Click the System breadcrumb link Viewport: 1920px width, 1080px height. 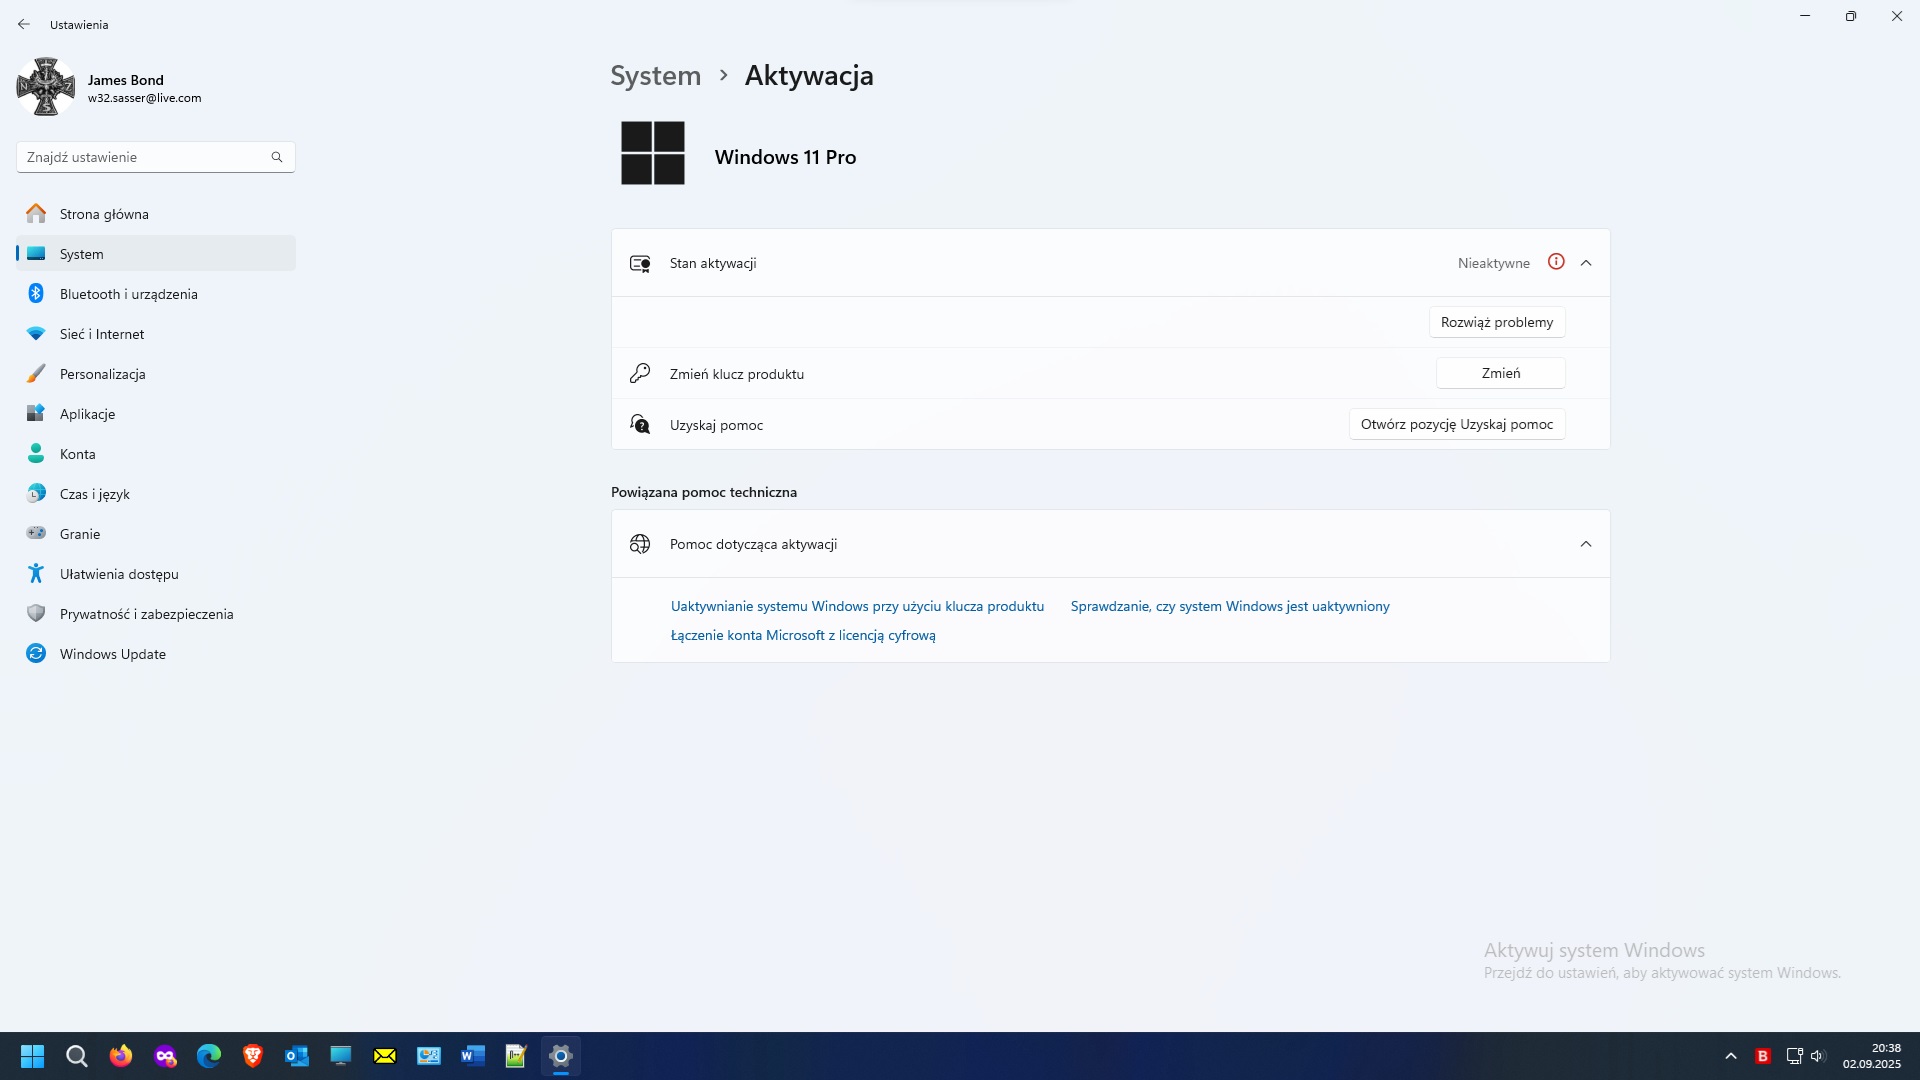(x=656, y=76)
